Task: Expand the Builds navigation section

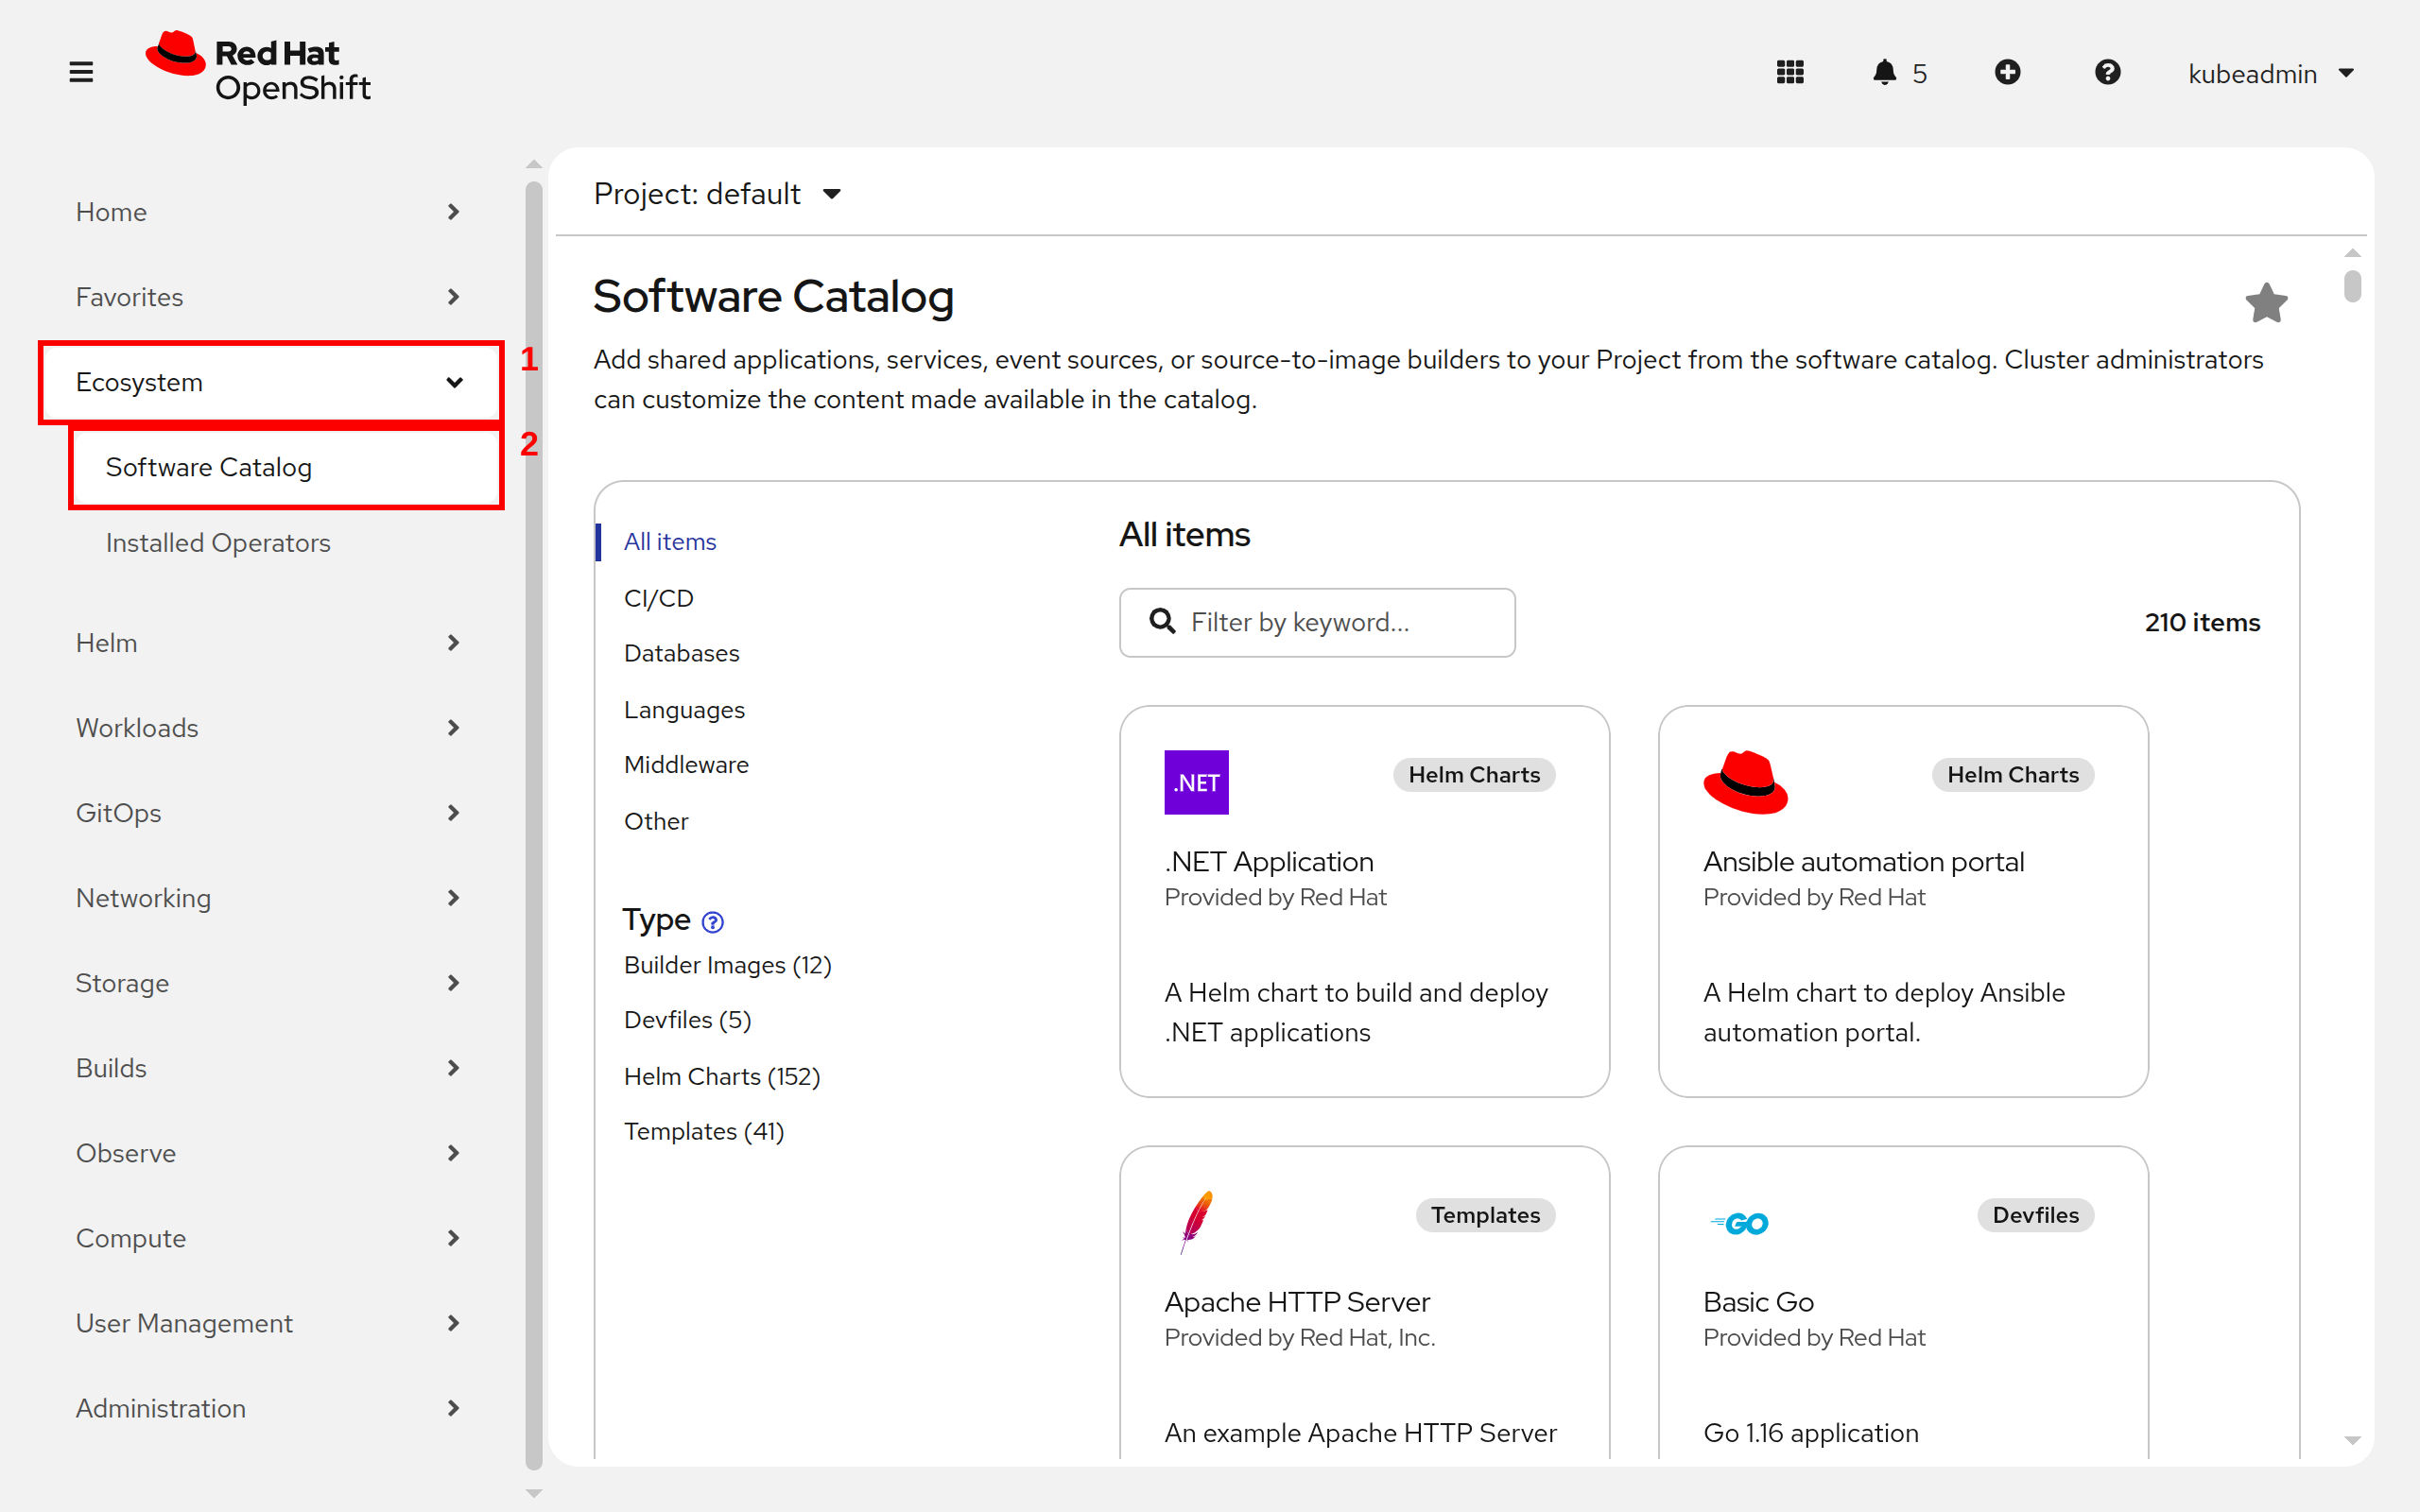Action: point(270,1068)
